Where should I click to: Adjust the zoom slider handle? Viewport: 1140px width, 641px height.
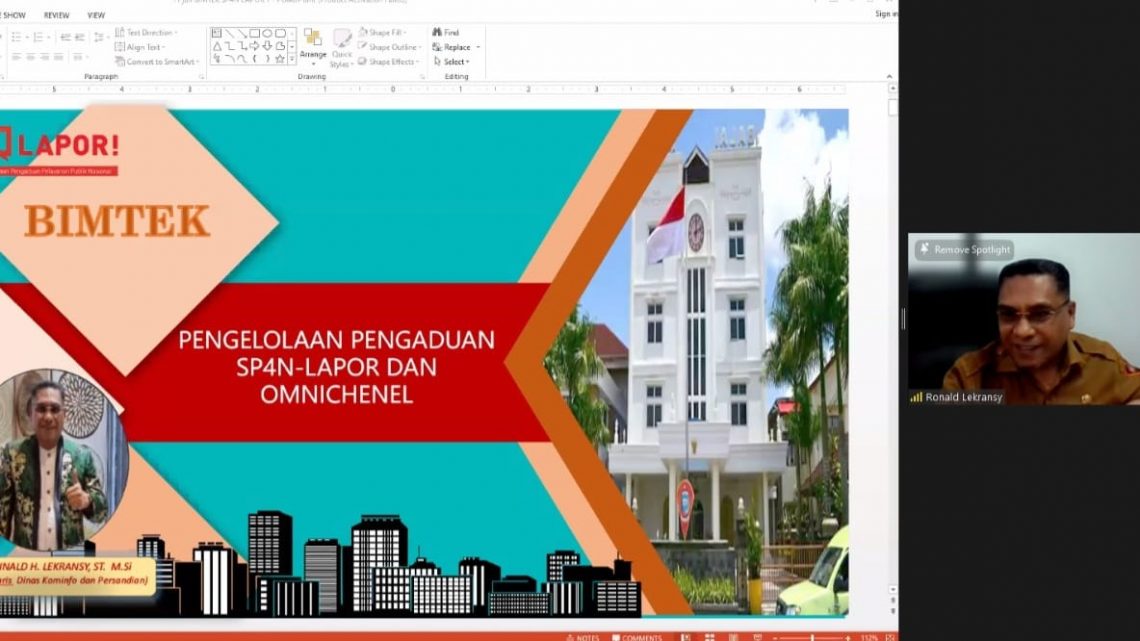click(x=812, y=637)
